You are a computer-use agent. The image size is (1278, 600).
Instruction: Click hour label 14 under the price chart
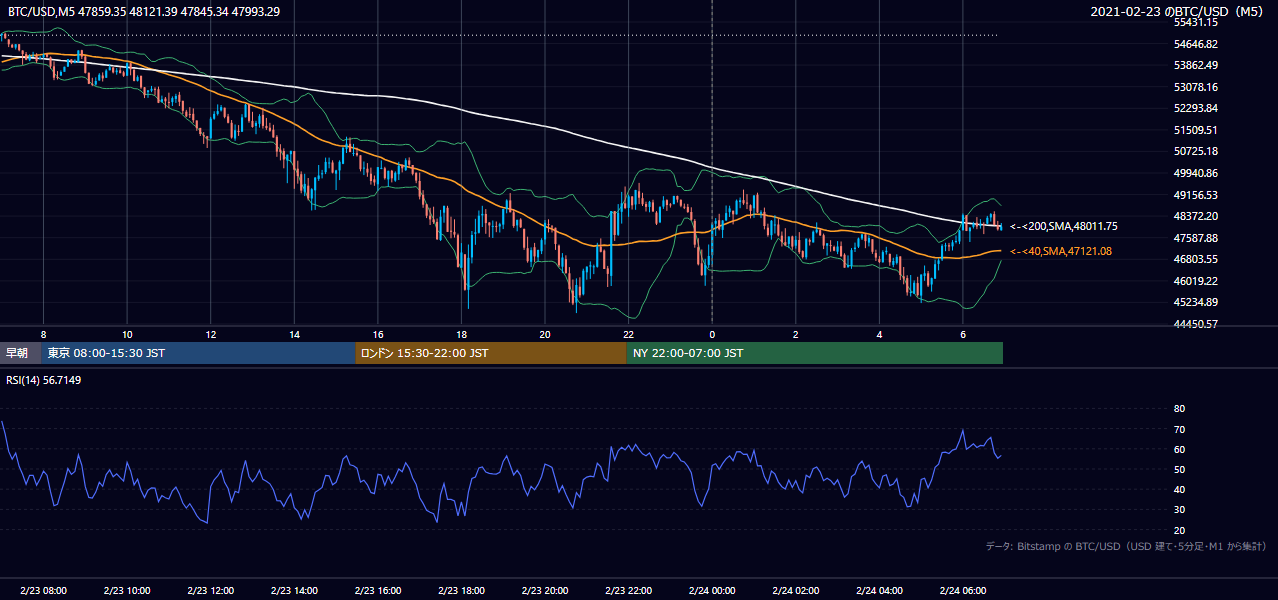[x=294, y=334]
